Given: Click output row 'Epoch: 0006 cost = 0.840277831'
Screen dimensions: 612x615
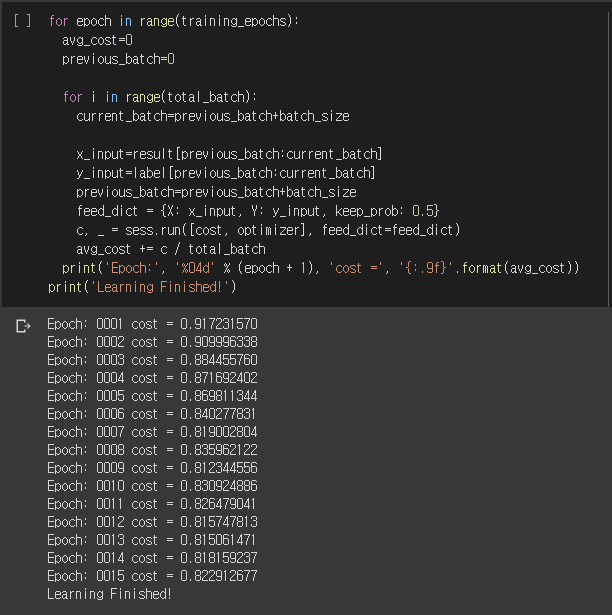Looking at the screenshot, I should click(151, 415).
